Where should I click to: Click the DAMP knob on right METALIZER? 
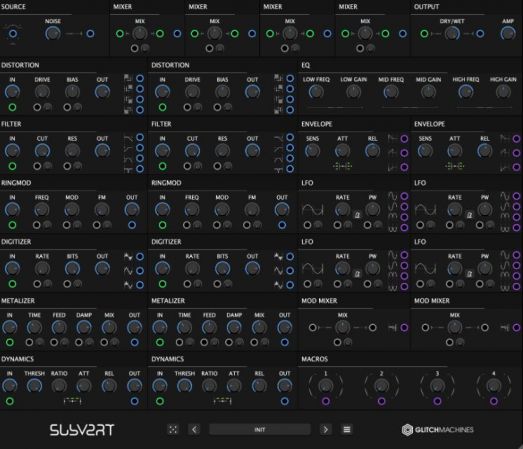point(234,328)
